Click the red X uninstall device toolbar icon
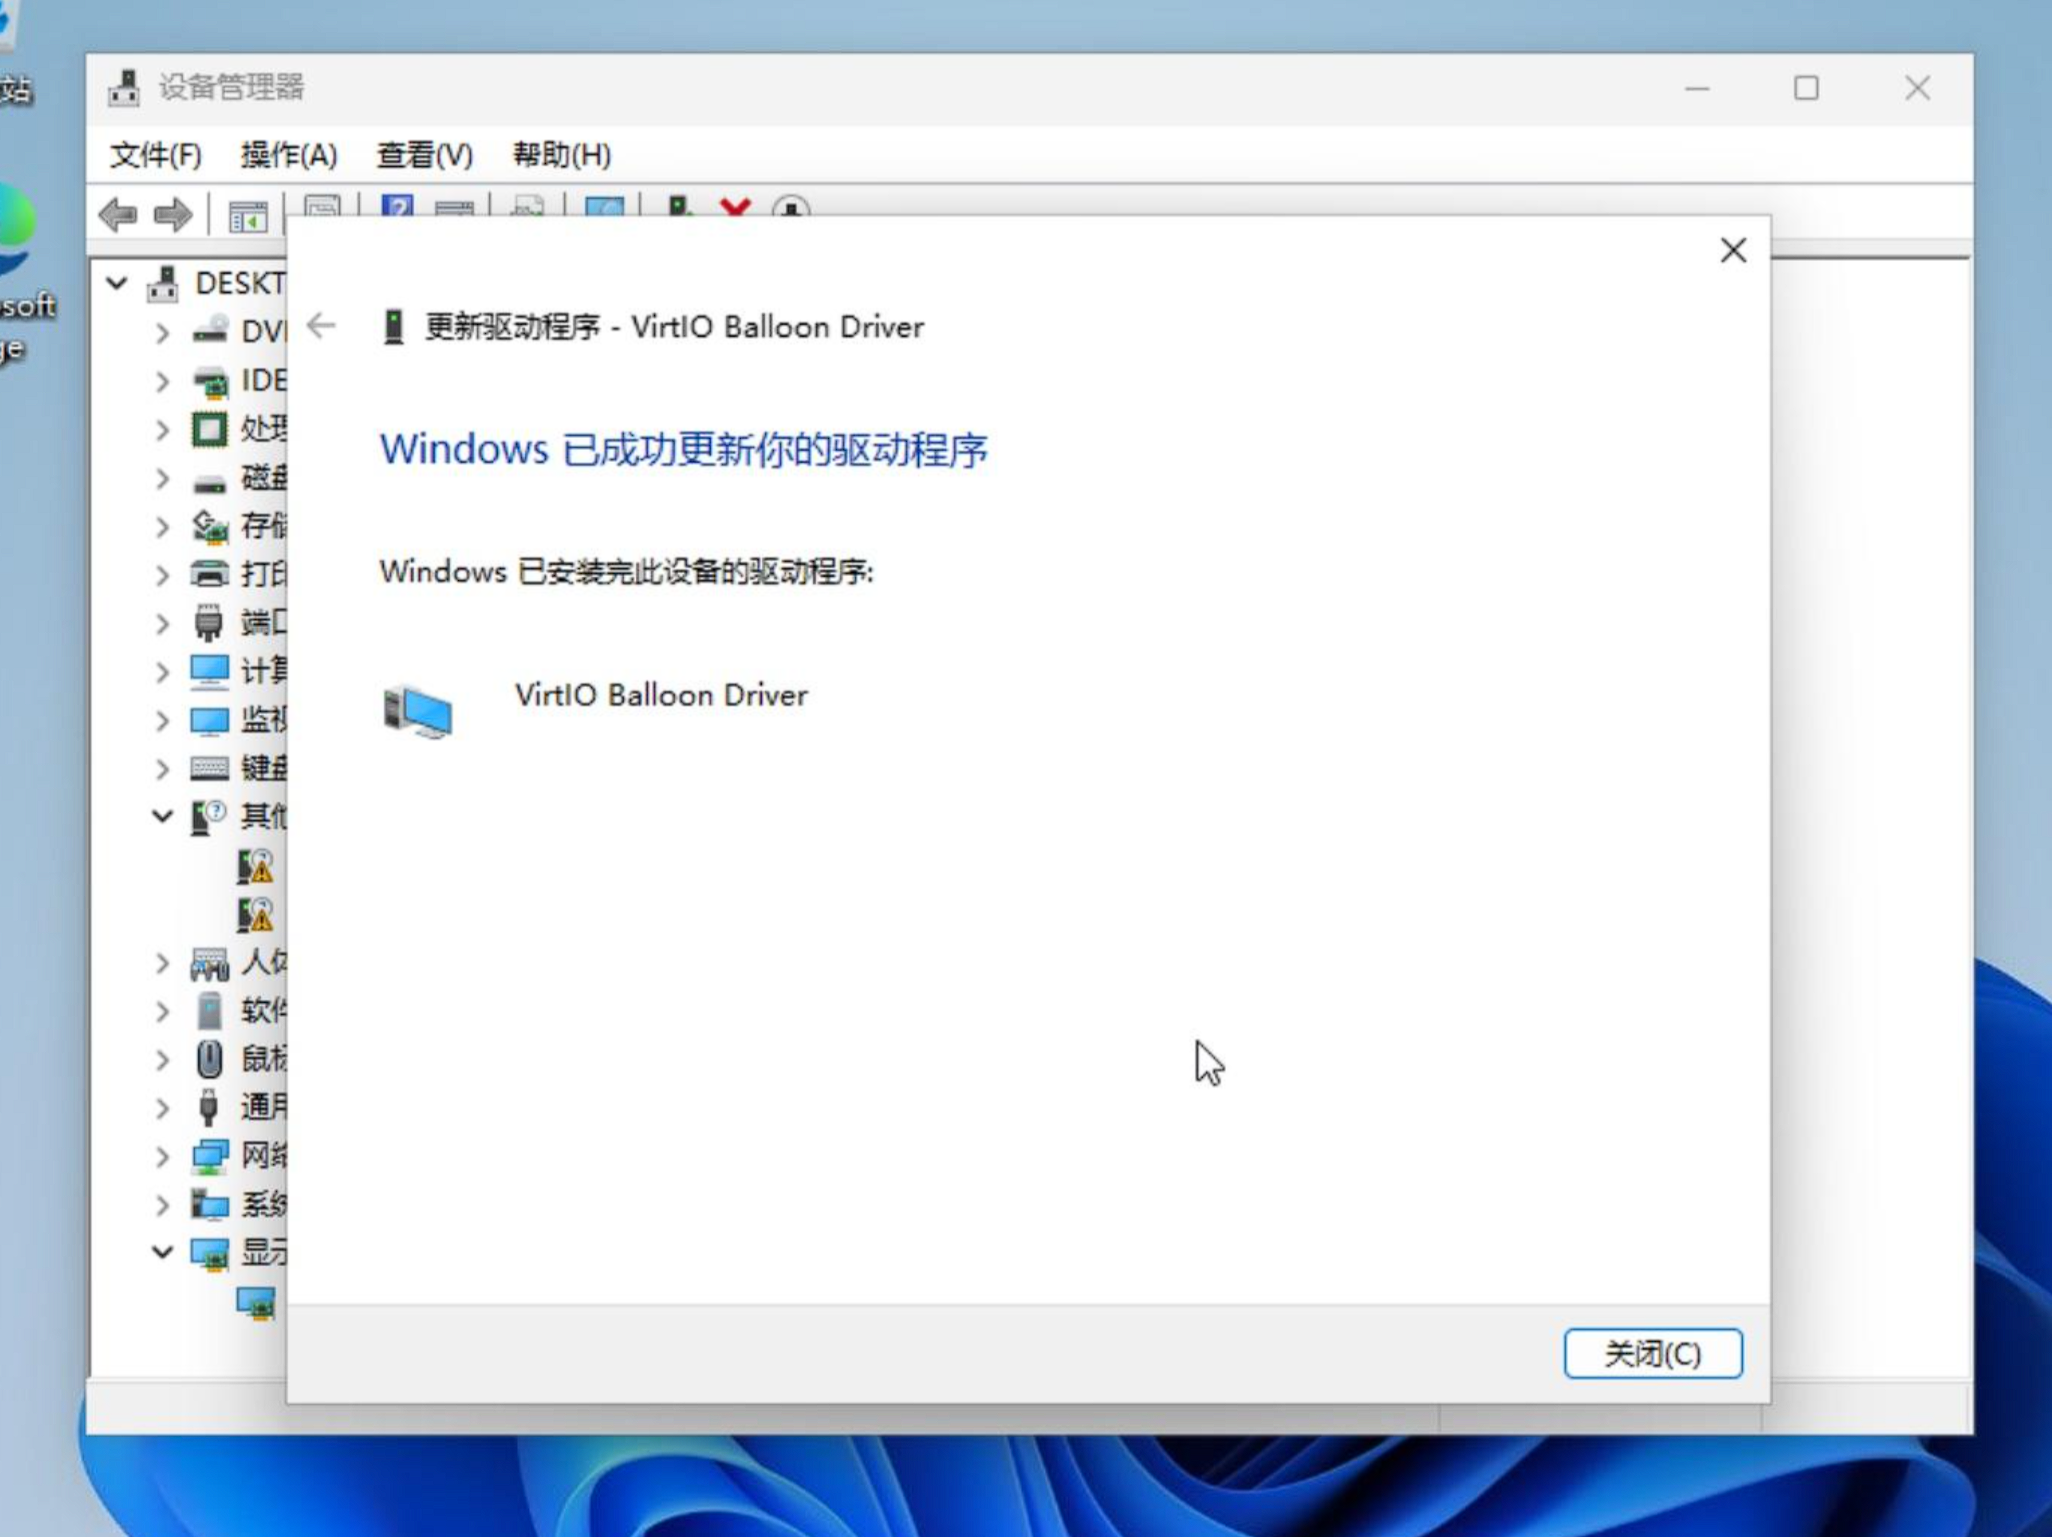This screenshot has height=1537, width=2052. tap(735, 207)
